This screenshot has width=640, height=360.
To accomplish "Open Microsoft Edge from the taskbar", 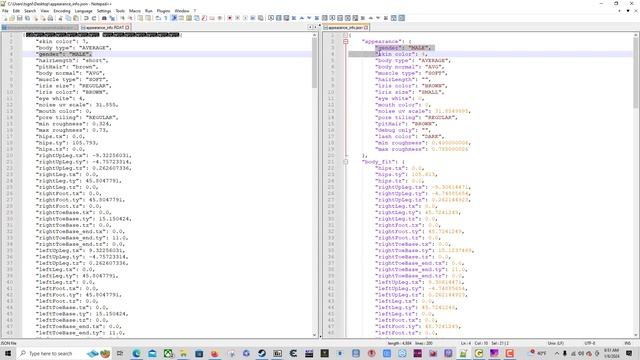I will click(x=136, y=353).
